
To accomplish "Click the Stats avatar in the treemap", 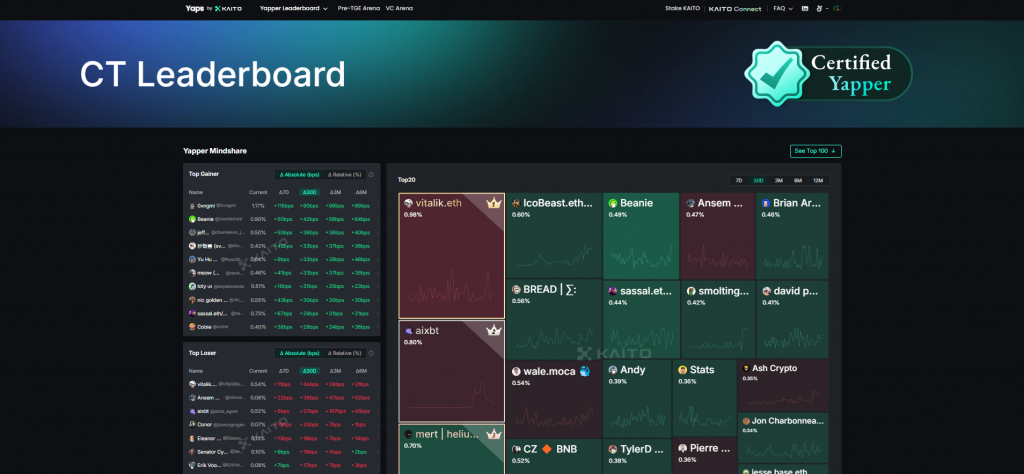I will (682, 370).
